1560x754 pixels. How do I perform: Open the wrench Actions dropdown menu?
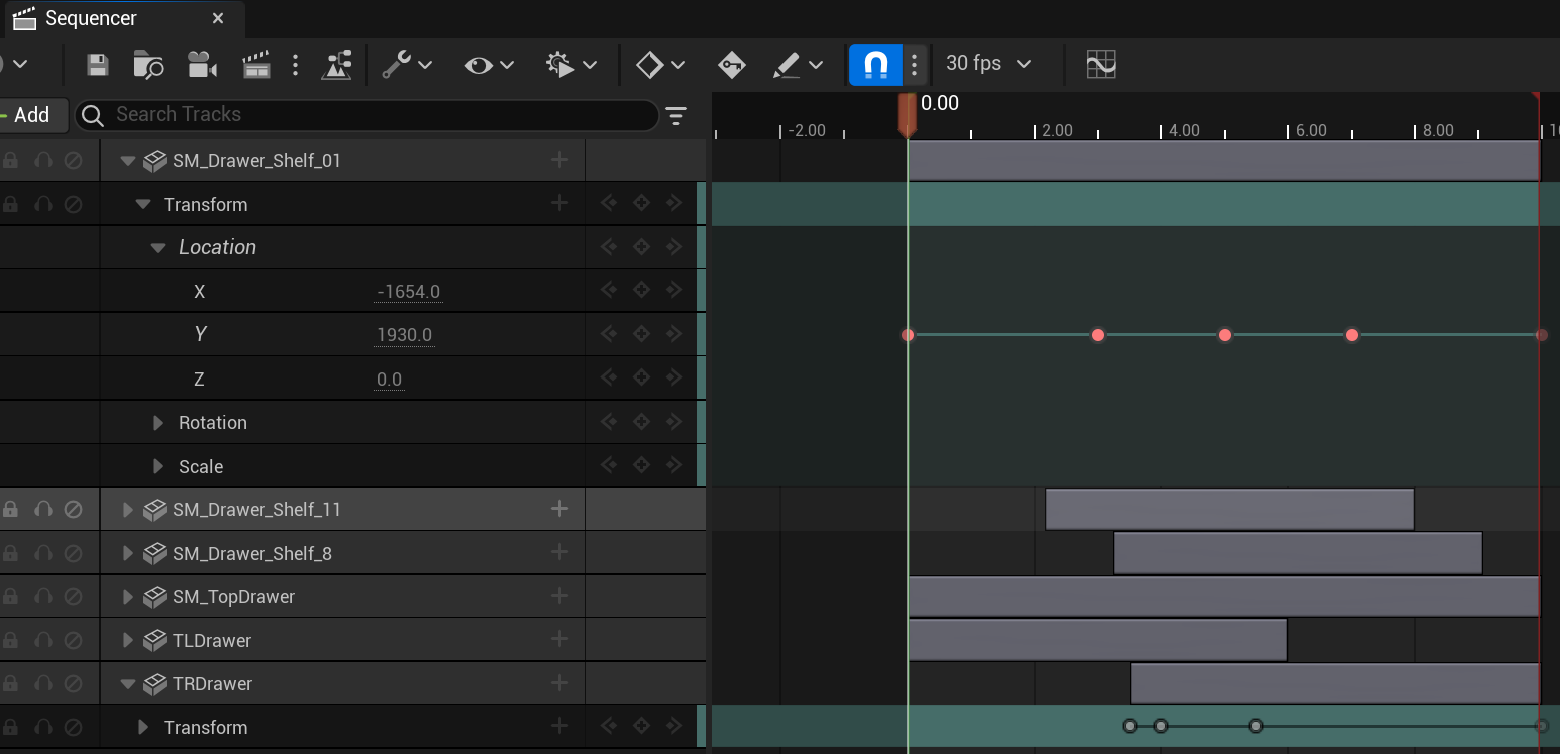(407, 65)
